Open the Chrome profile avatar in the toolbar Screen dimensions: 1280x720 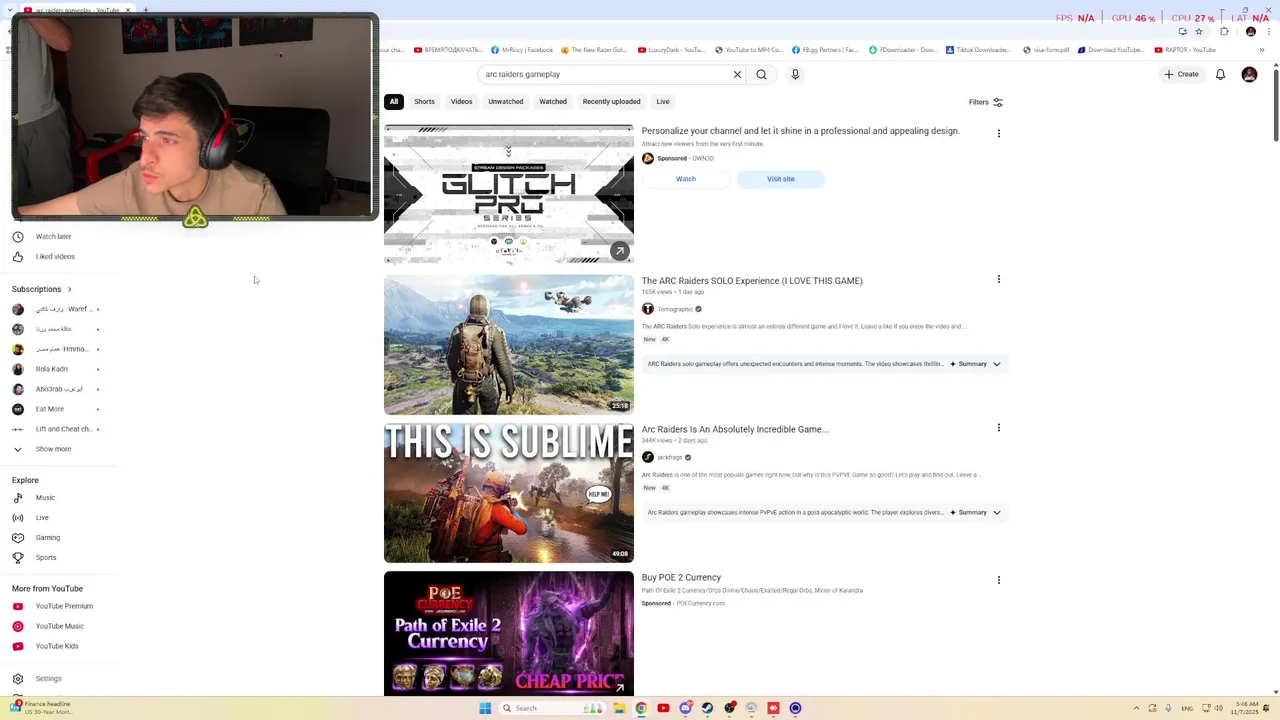click(1251, 31)
